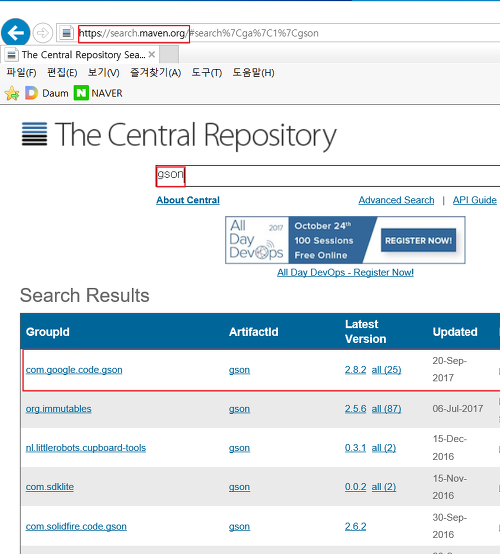Image resolution: width=500 pixels, height=554 pixels.
Task: Click the Latest Version column header
Action: (365, 331)
